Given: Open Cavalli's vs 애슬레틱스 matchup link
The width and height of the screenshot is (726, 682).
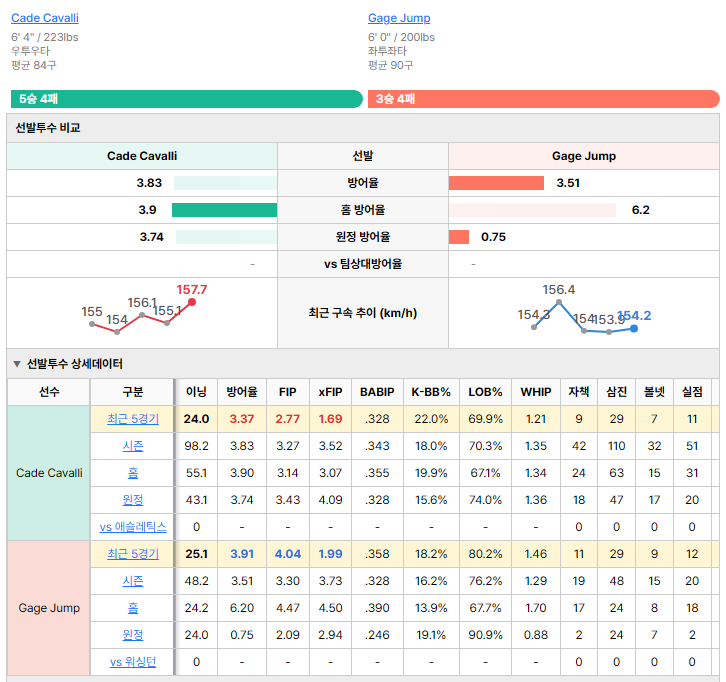Looking at the screenshot, I should click(133, 527).
